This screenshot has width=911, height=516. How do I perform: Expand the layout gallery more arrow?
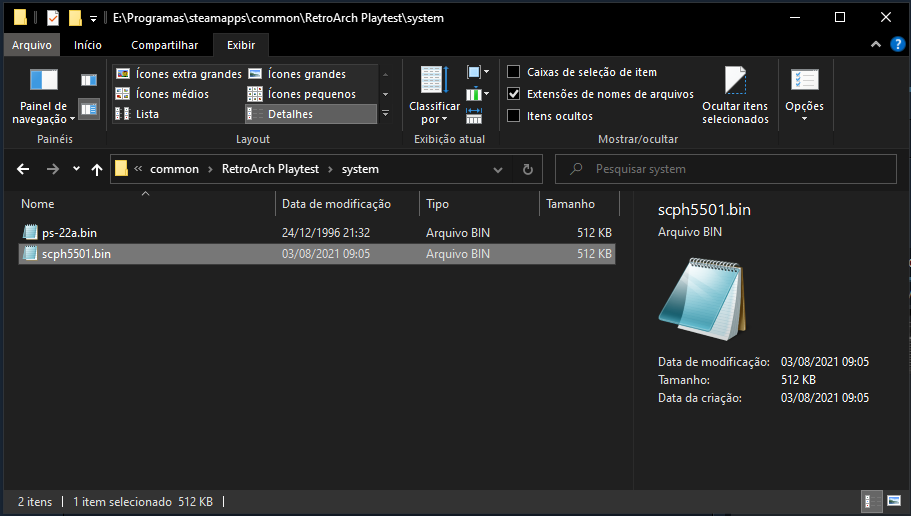[x=385, y=114]
